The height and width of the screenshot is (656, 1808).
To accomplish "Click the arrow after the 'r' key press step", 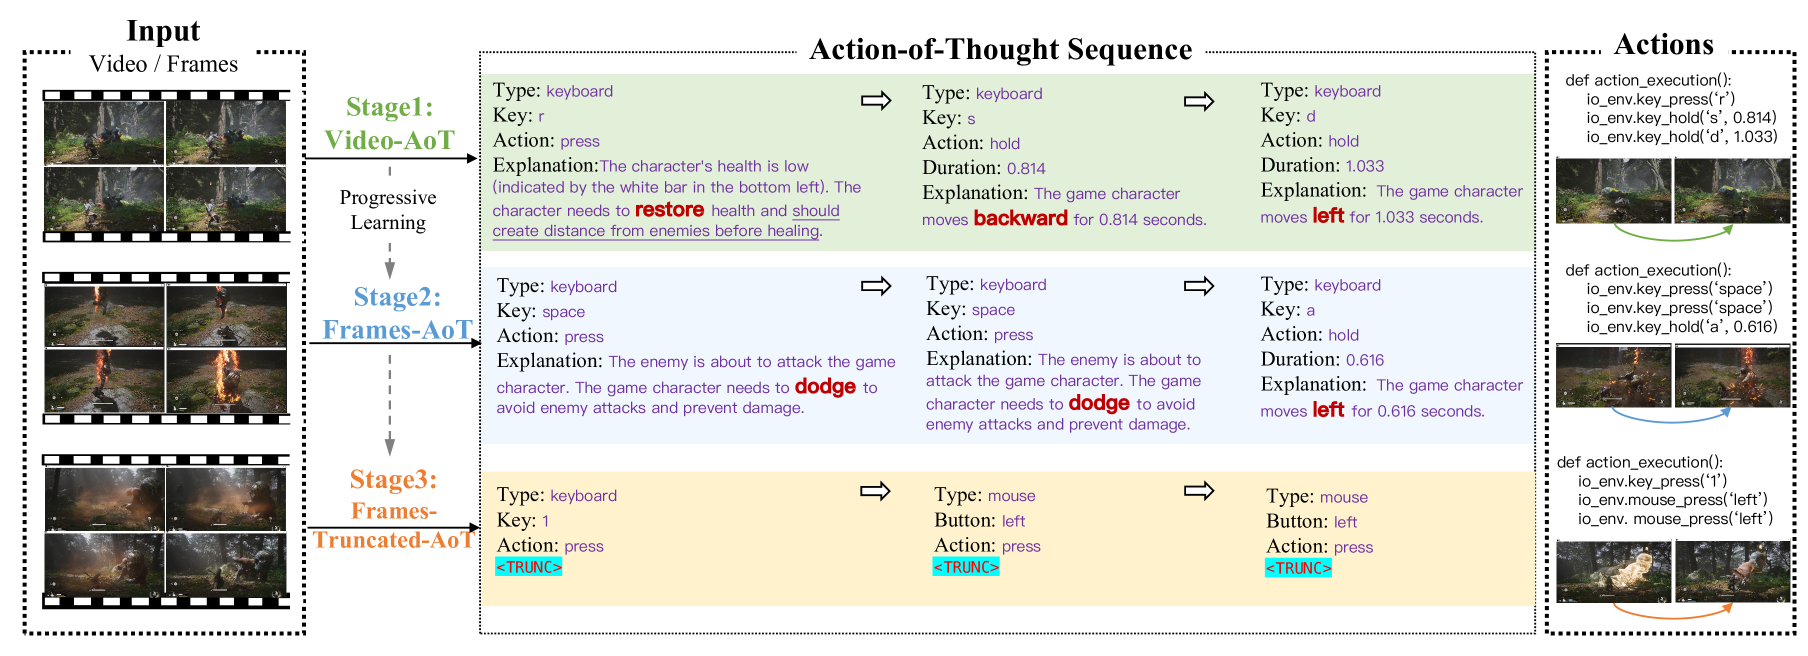I will coord(876,100).
